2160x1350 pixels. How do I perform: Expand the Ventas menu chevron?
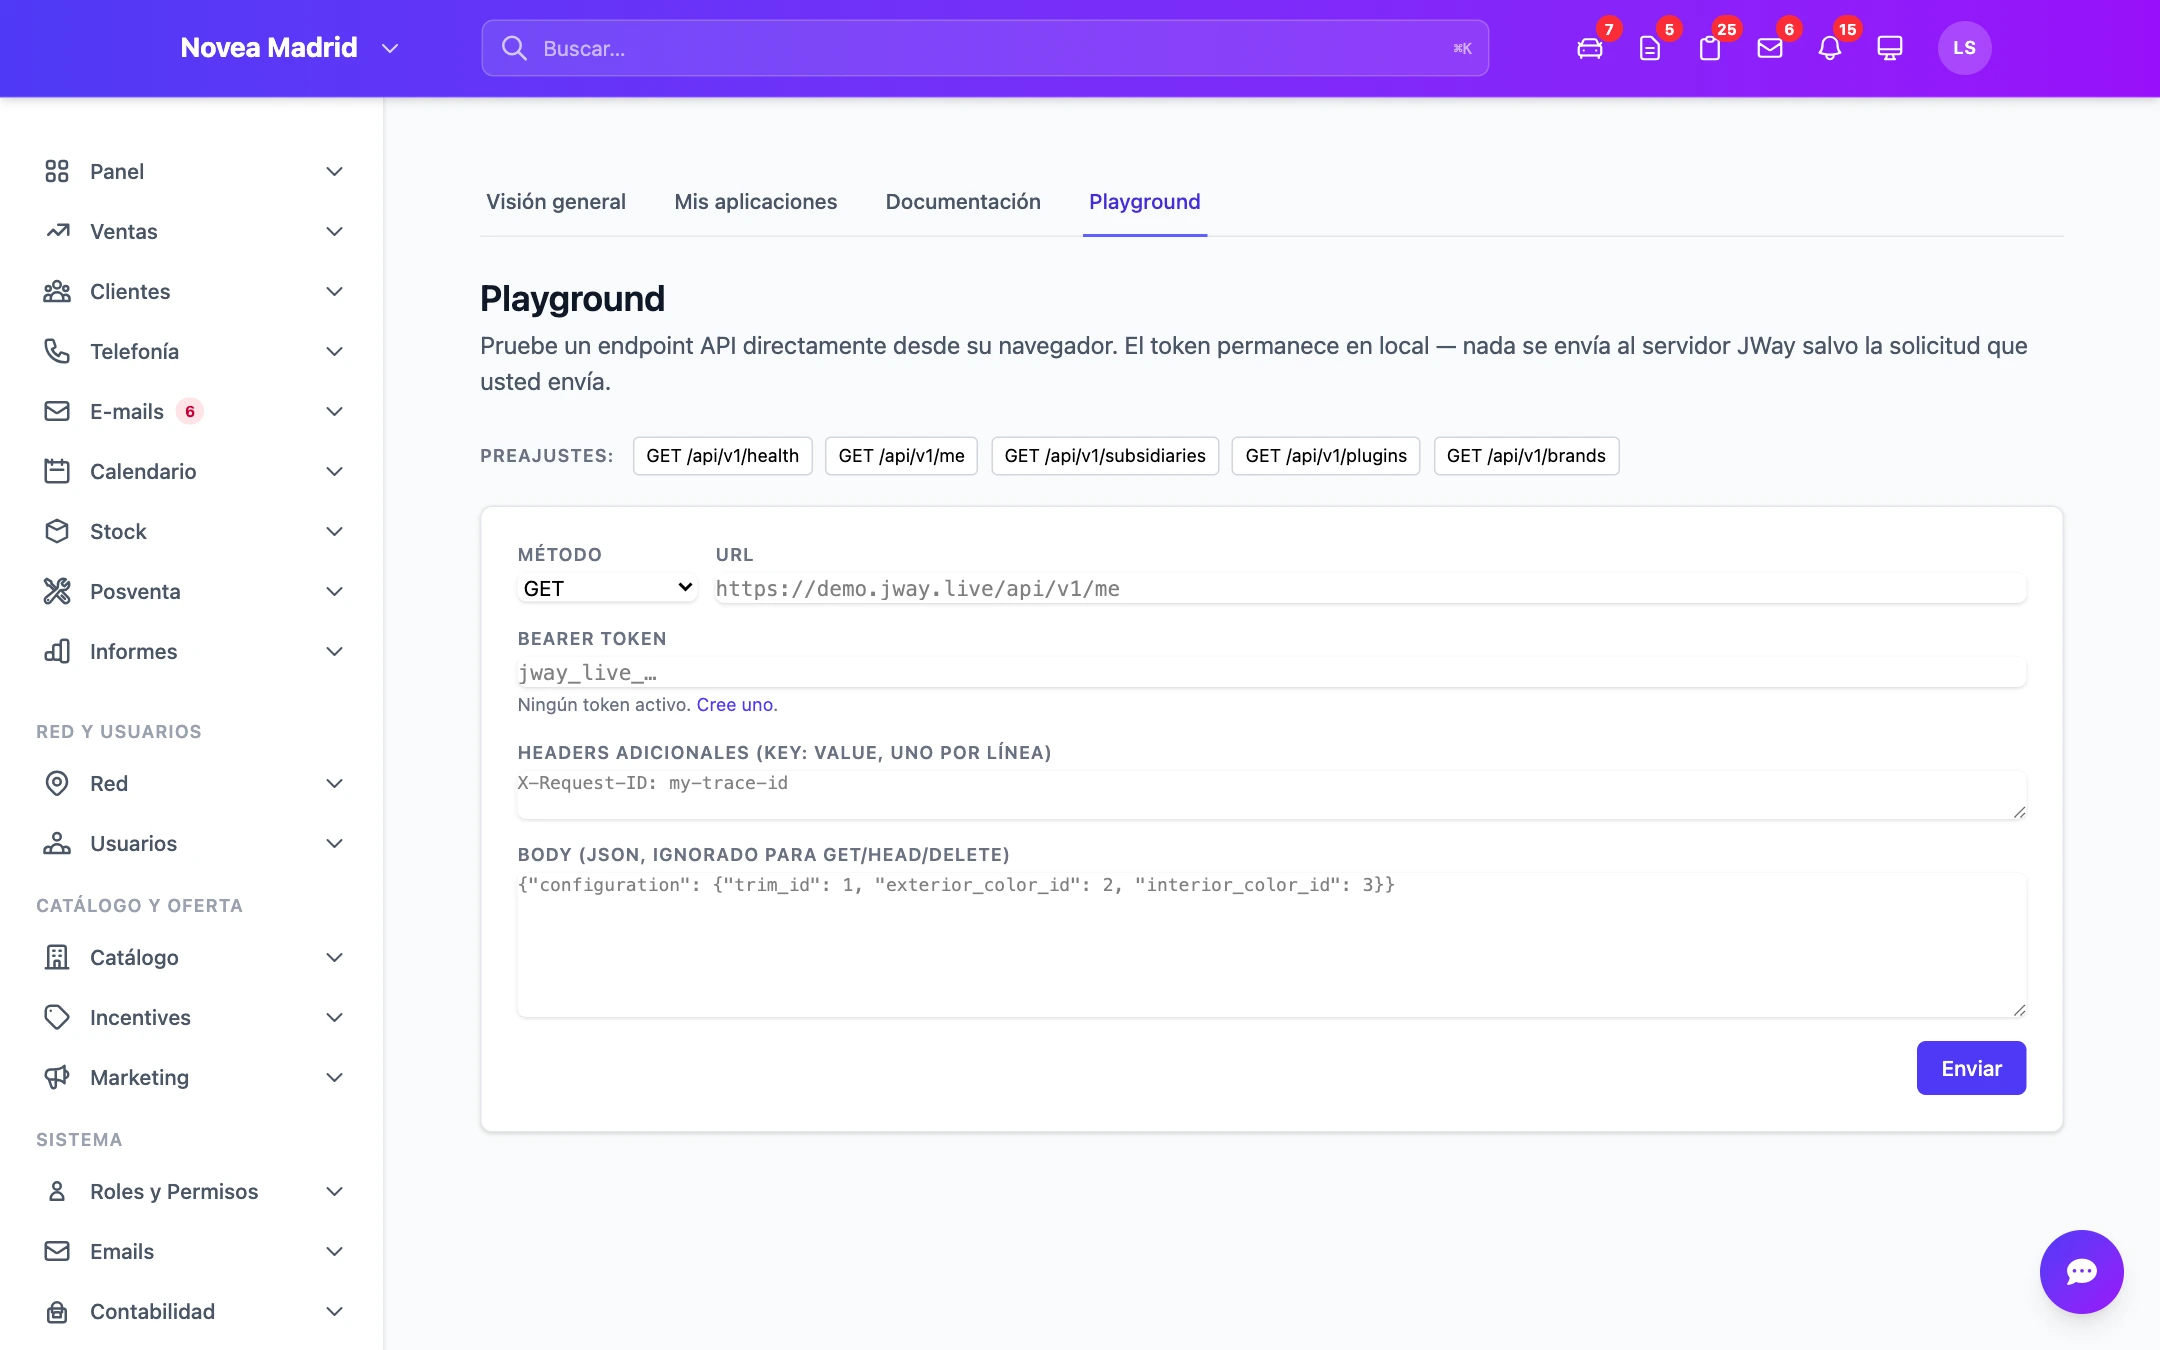pos(335,231)
